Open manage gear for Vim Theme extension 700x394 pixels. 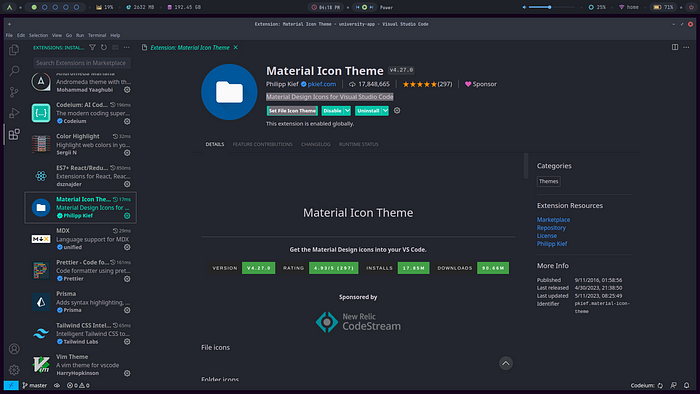[x=127, y=373]
